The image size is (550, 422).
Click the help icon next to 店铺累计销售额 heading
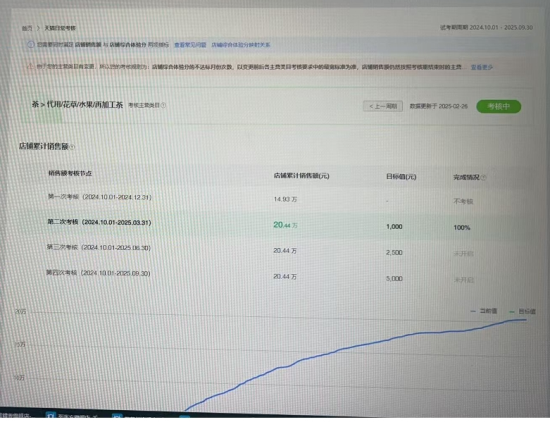pyautogui.click(x=72, y=147)
